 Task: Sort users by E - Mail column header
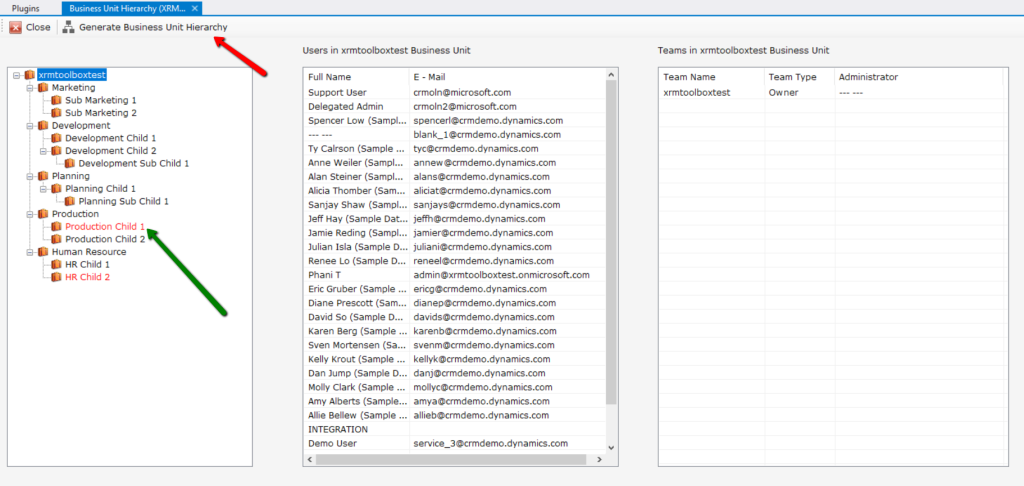coord(432,77)
